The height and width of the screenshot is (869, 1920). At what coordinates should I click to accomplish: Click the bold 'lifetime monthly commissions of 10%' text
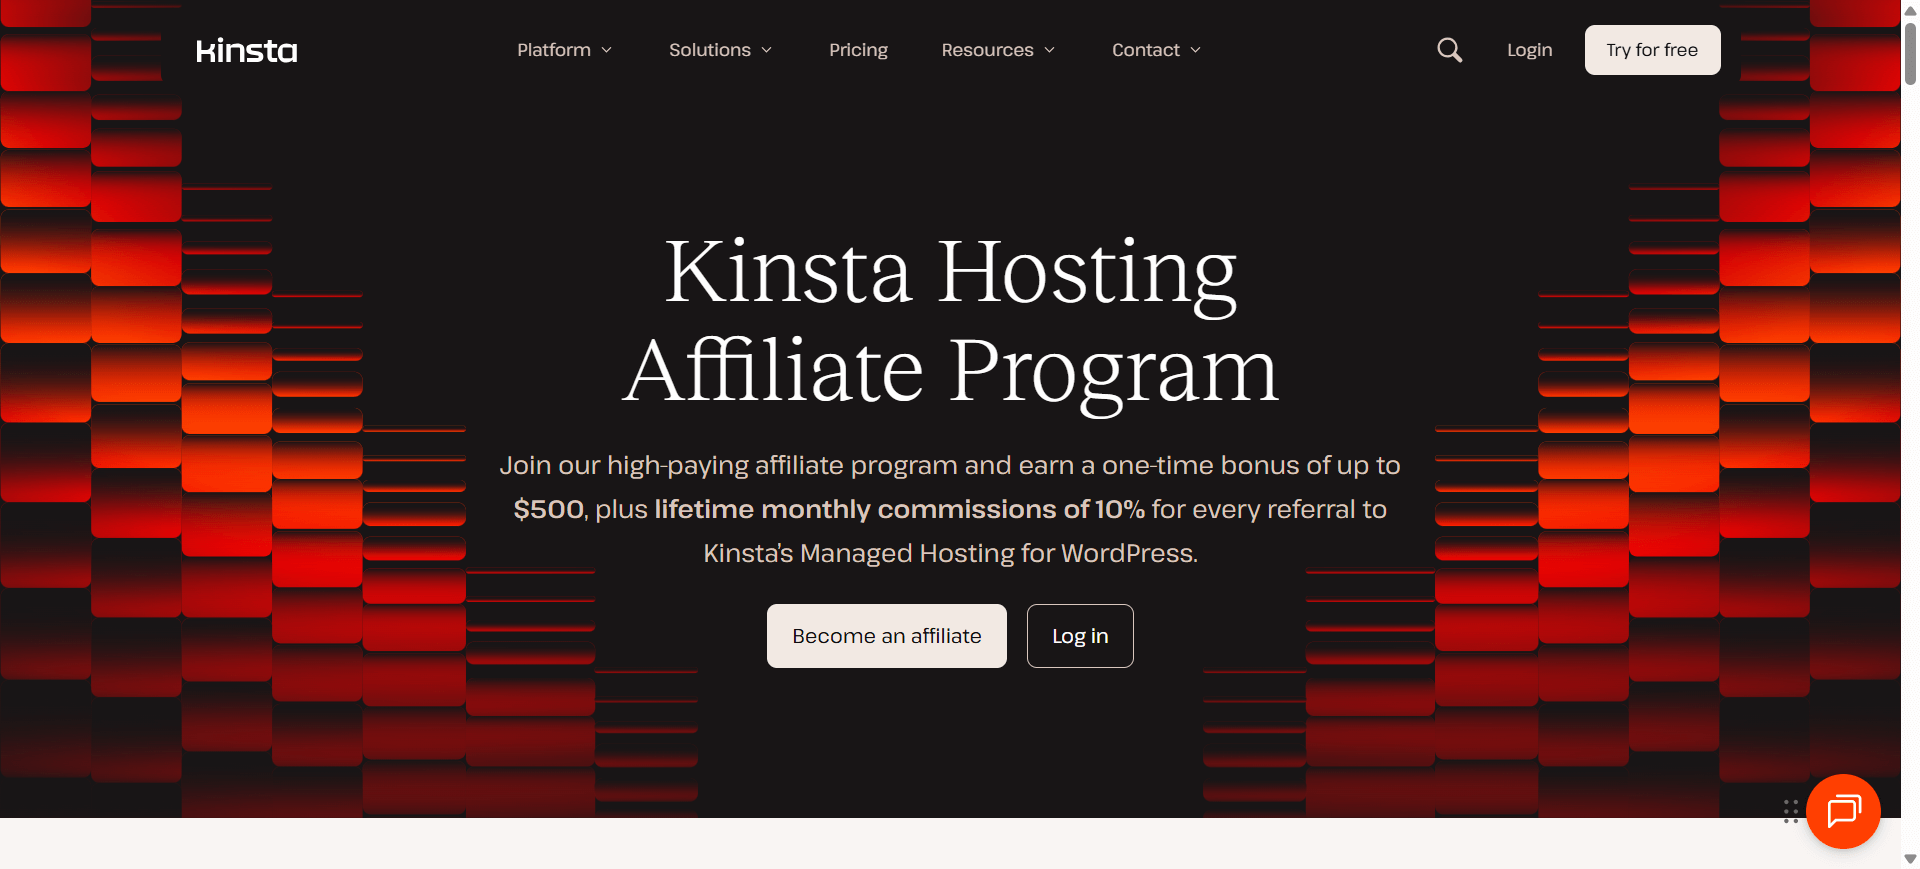point(899,509)
